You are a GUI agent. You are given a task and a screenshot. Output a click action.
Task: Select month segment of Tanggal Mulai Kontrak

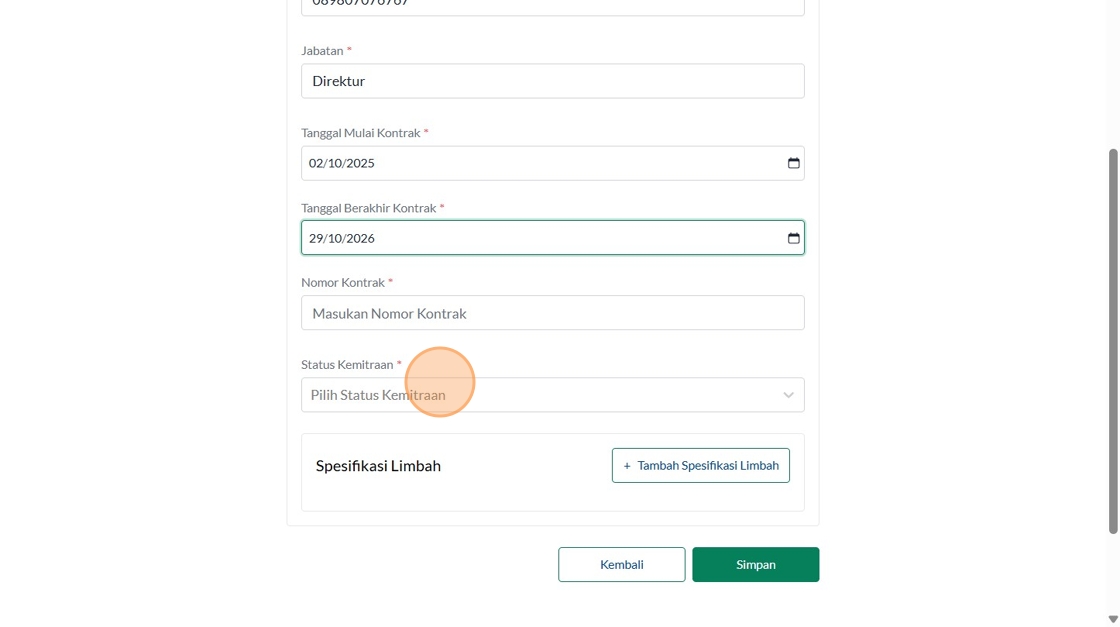coord(335,163)
